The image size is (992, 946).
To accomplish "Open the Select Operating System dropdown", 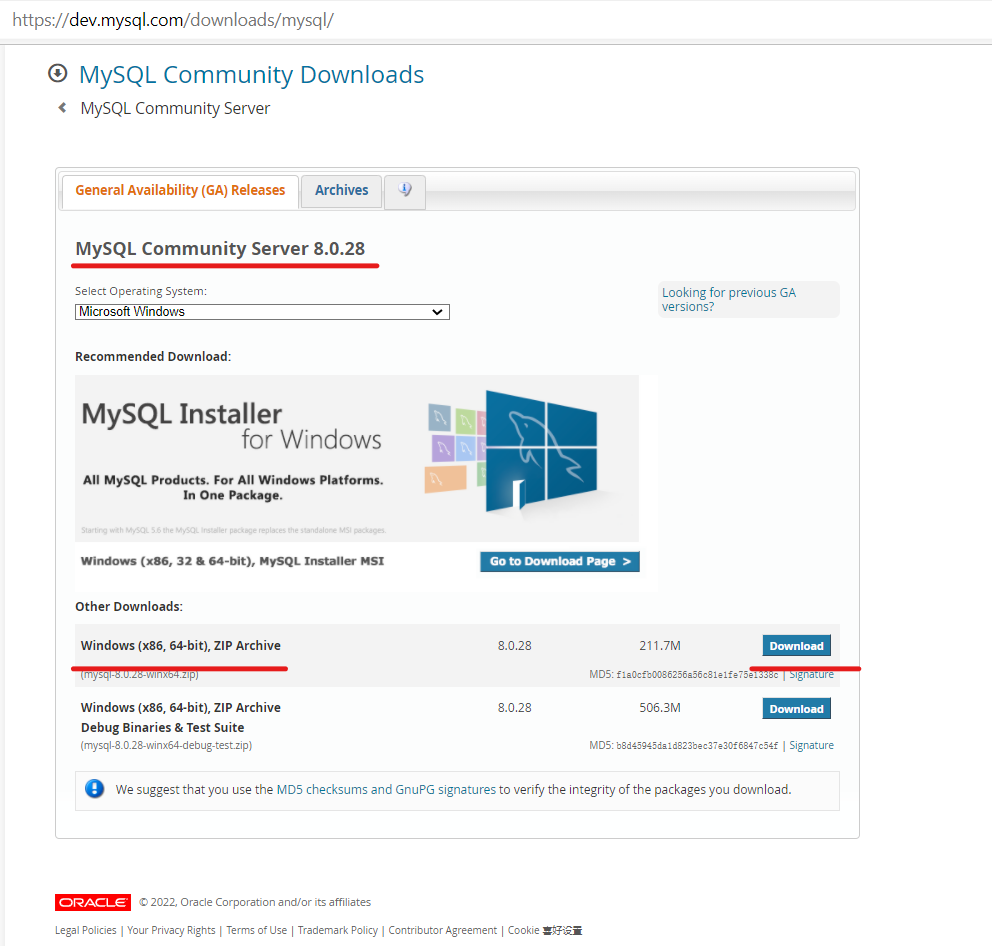I will [x=262, y=311].
